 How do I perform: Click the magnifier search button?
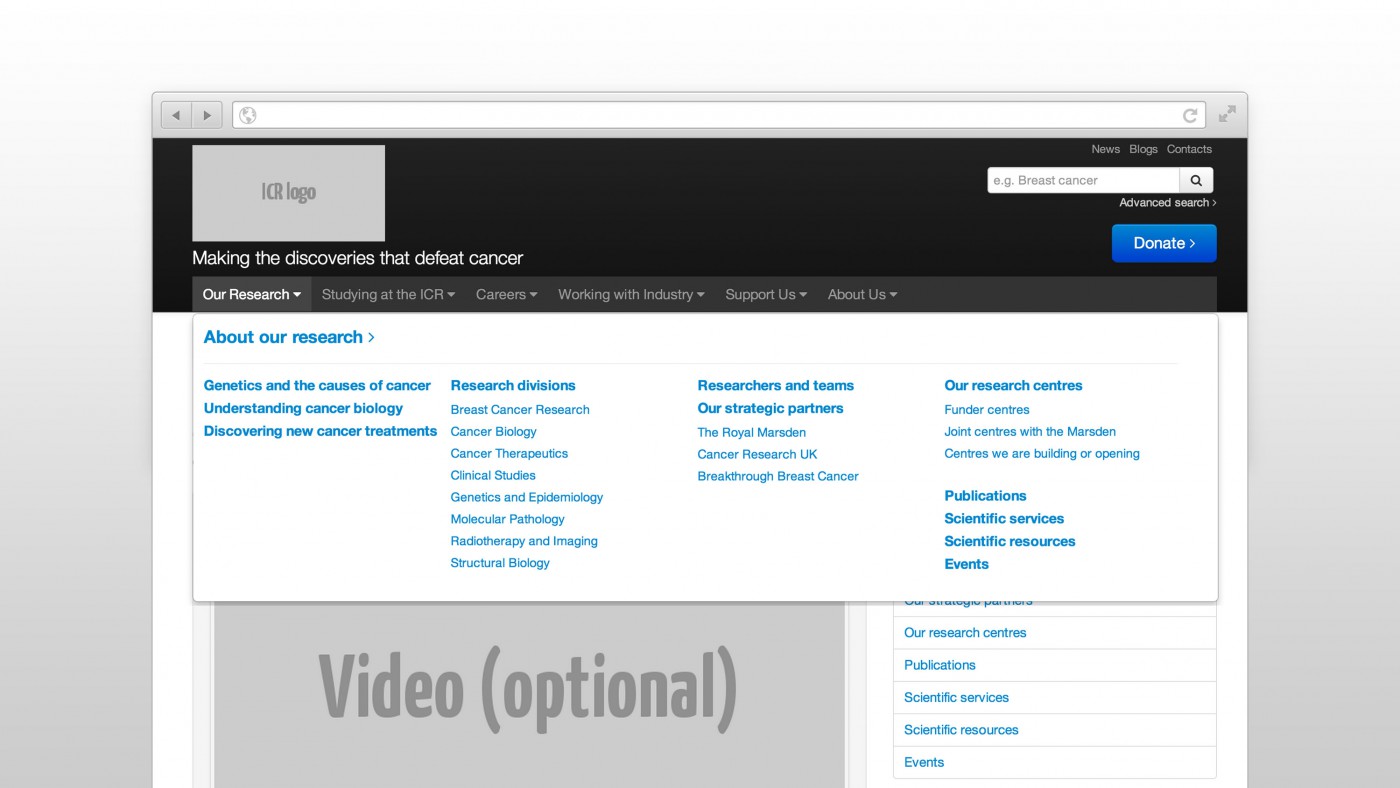1196,180
